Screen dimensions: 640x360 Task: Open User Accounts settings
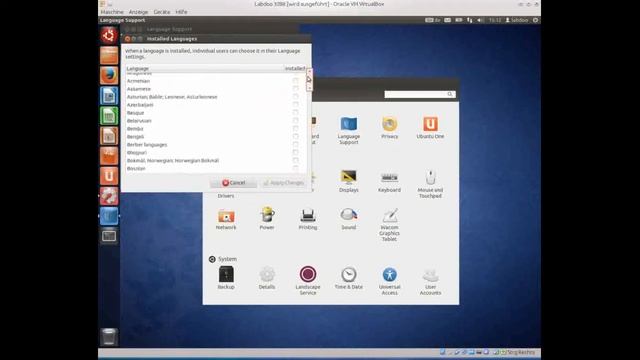(430, 281)
